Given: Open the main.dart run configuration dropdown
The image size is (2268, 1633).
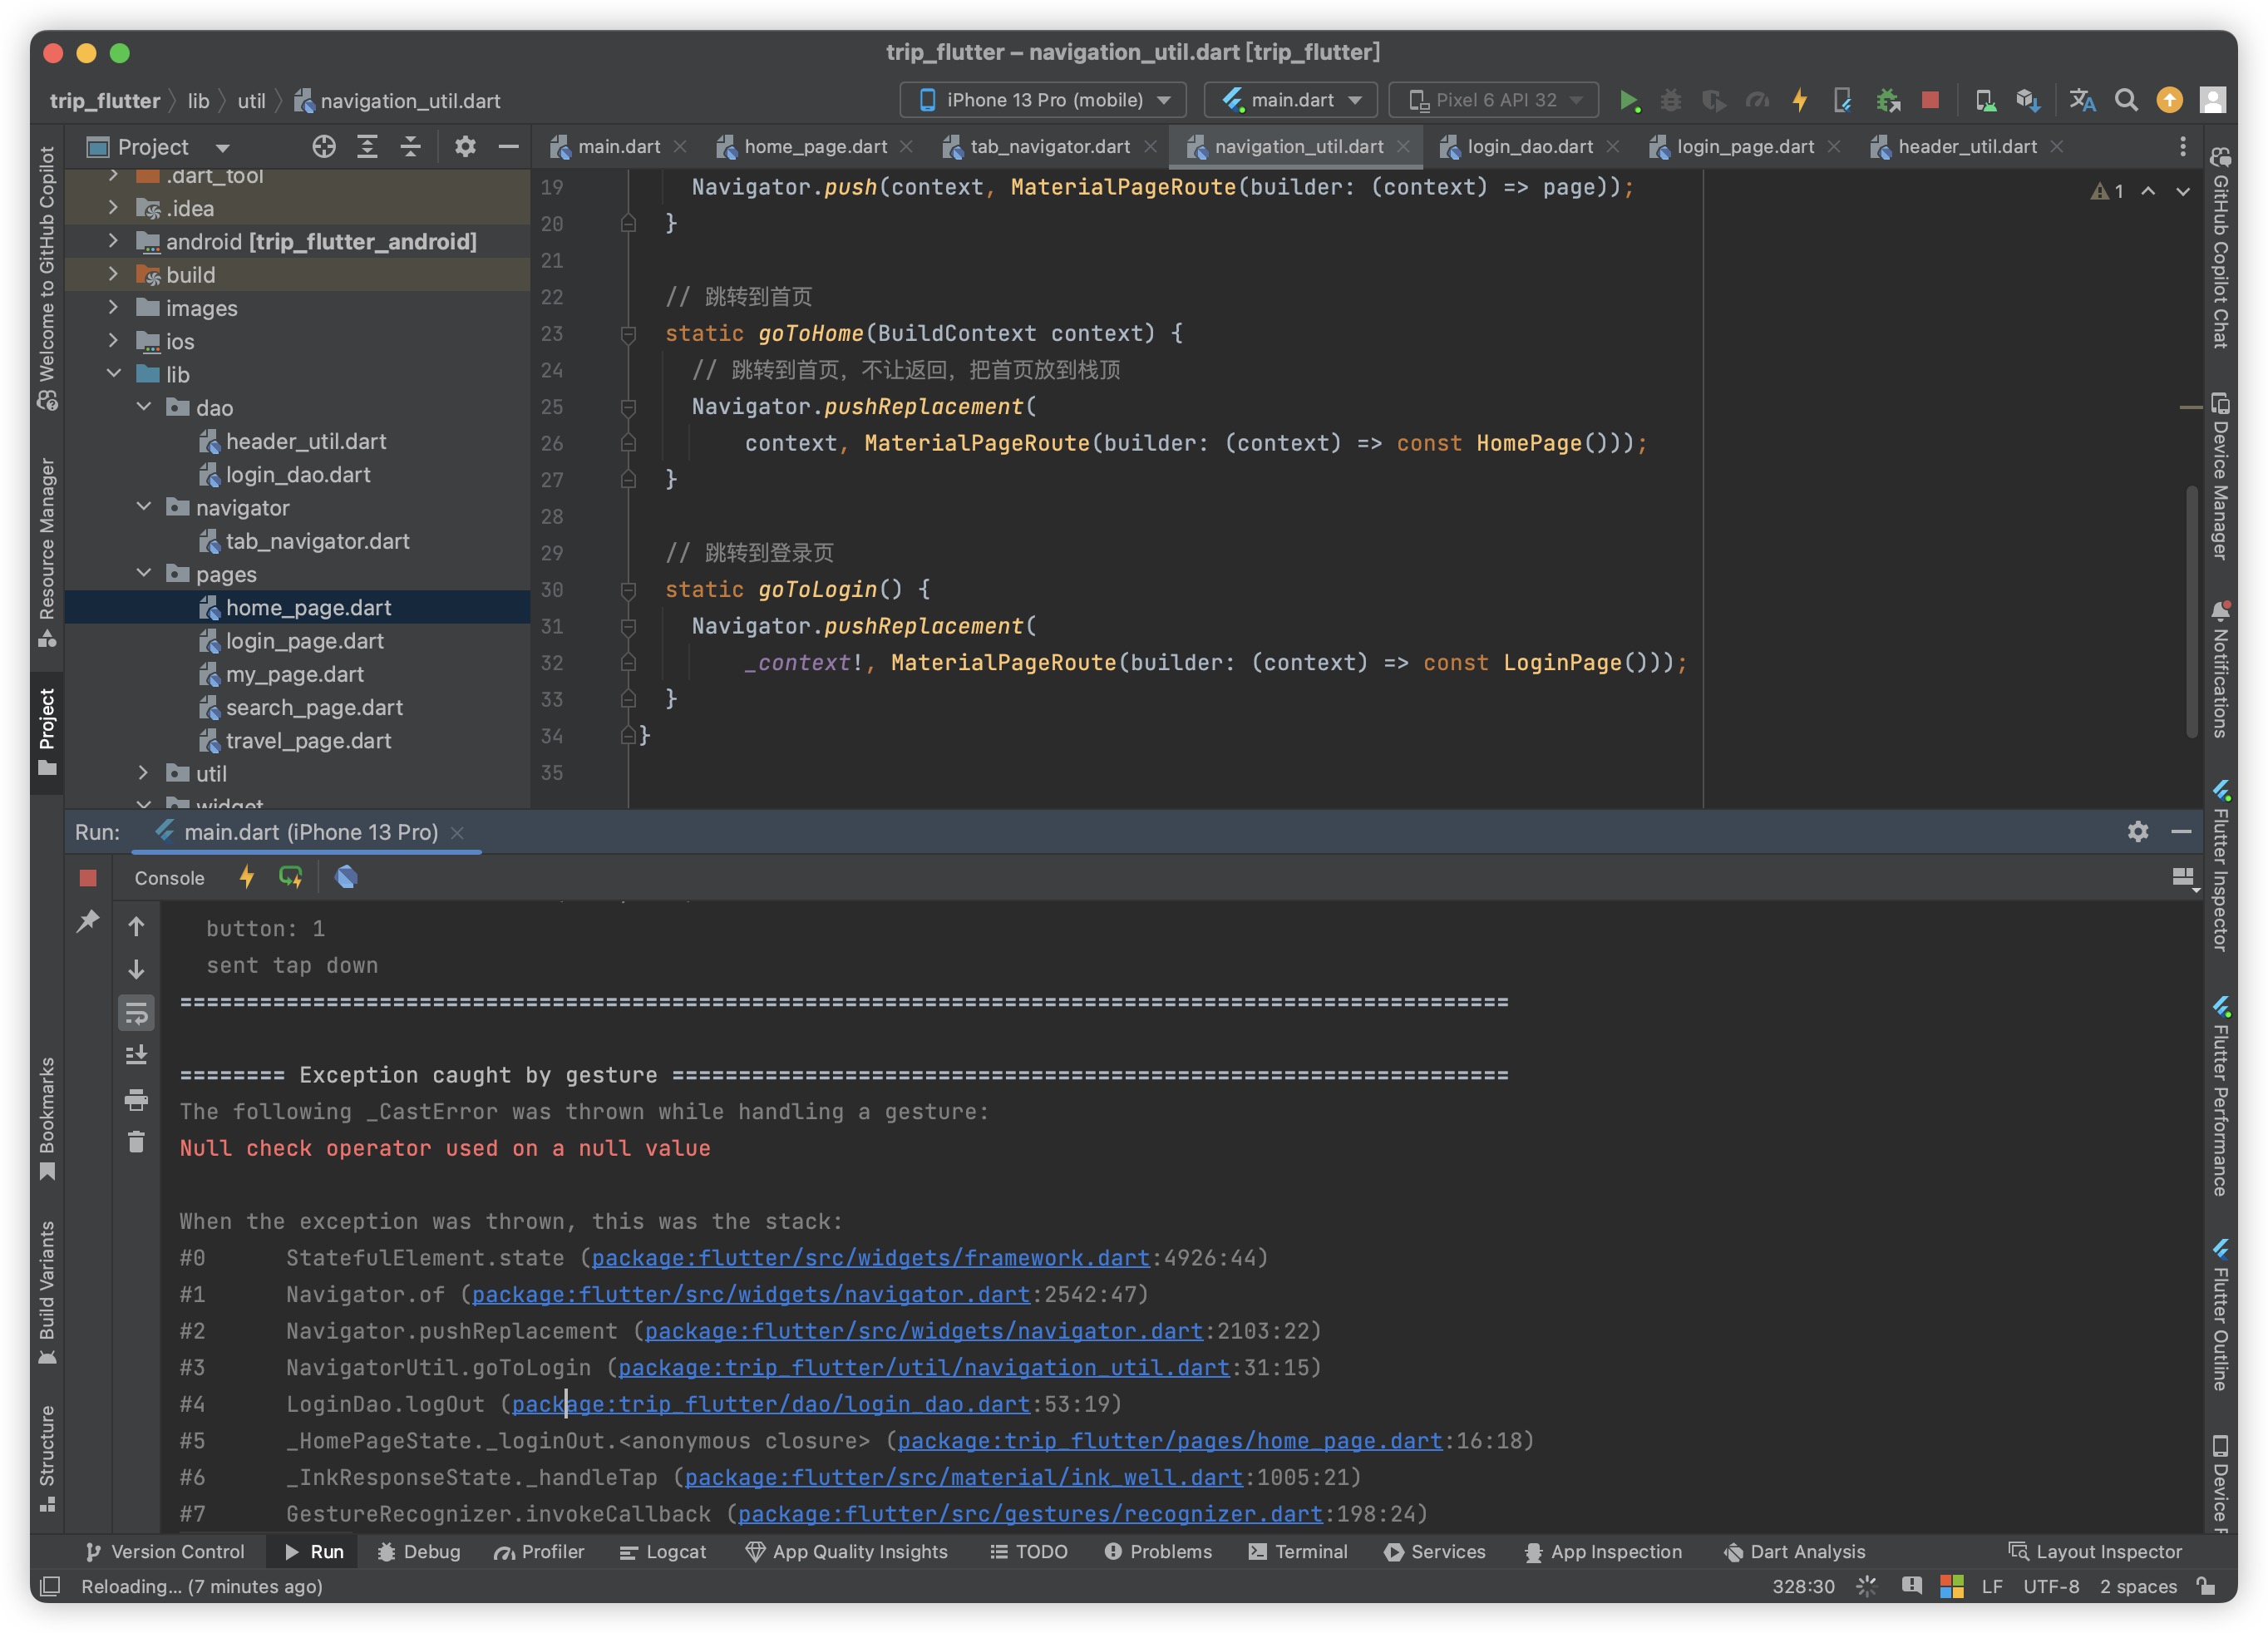Looking at the screenshot, I should point(1291,100).
